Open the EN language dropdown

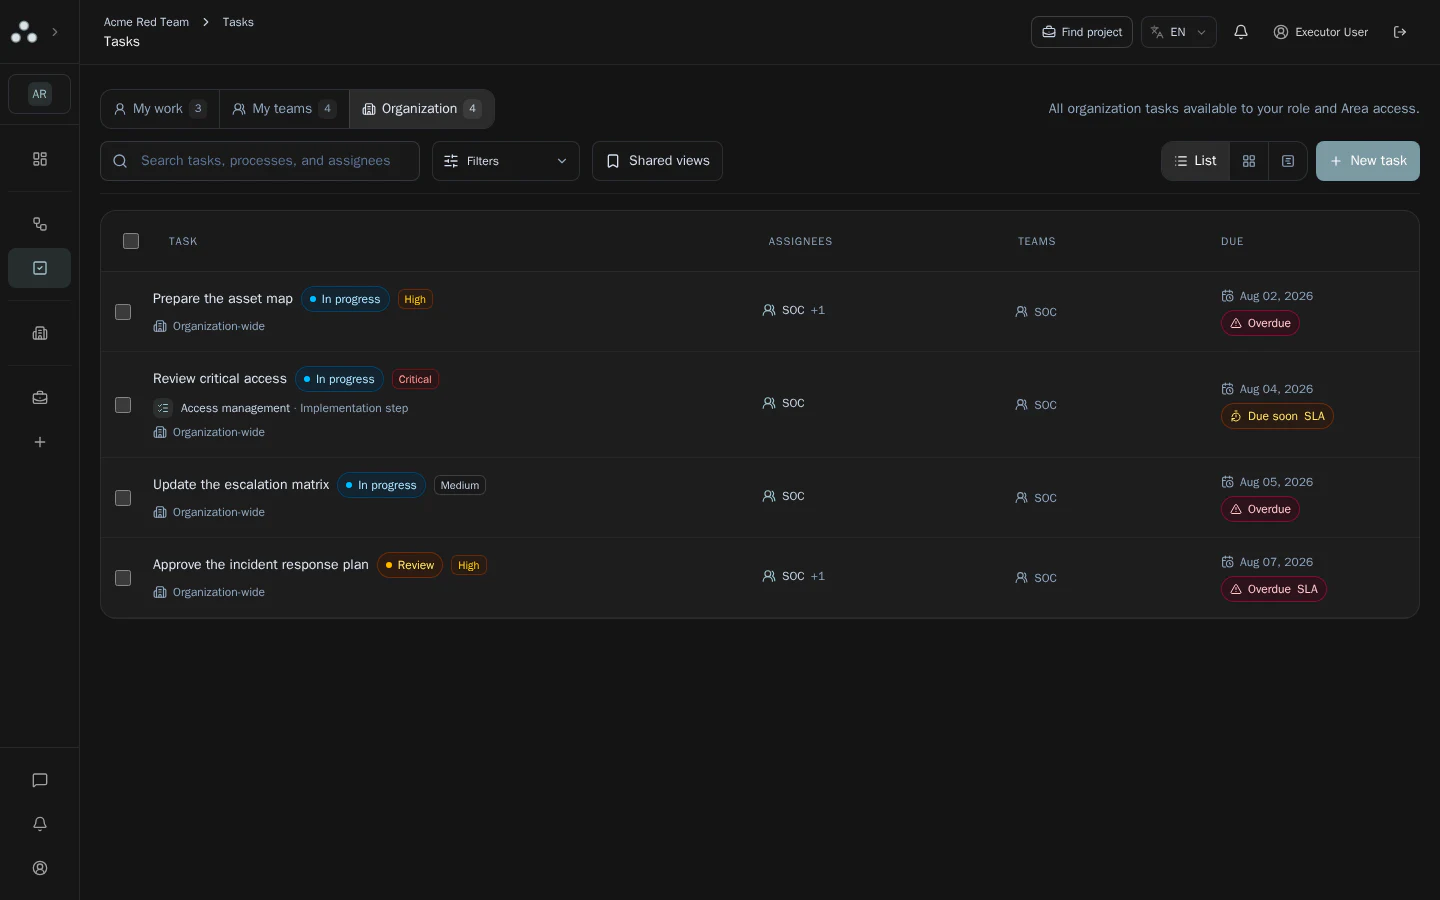click(1179, 32)
